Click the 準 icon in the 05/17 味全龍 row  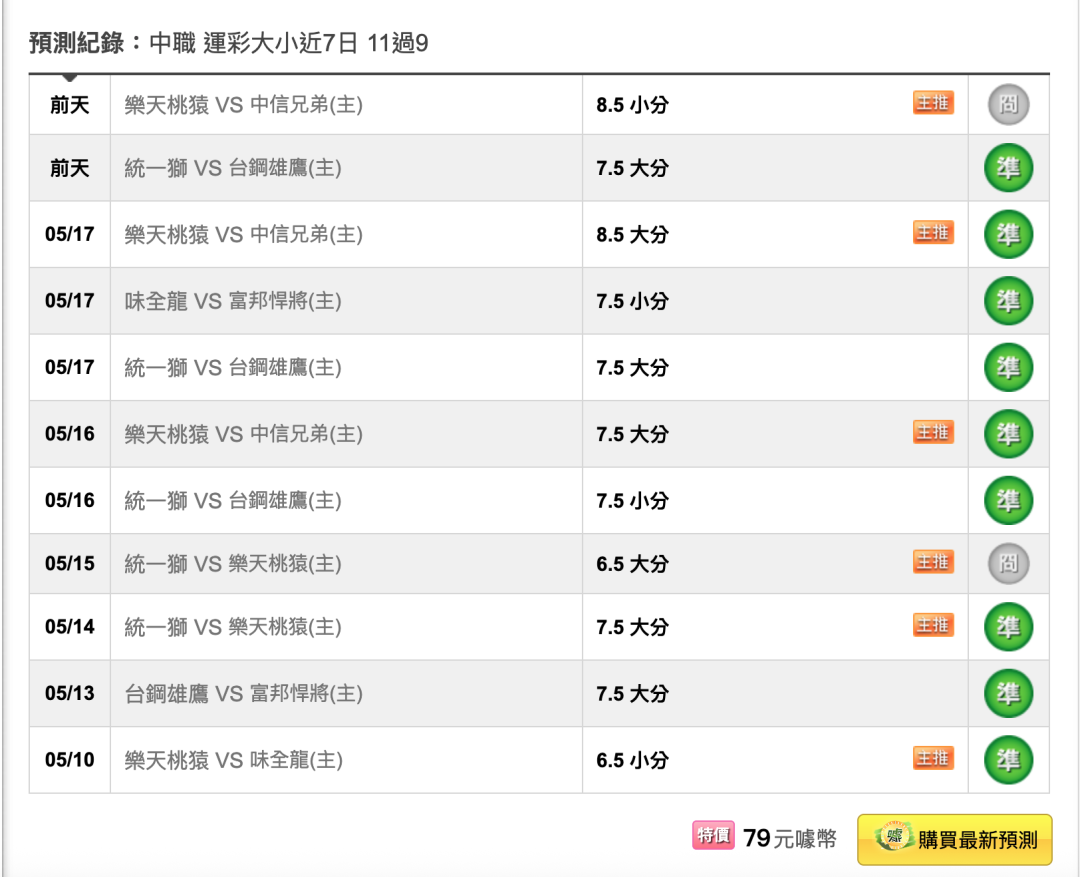[x=1008, y=301]
